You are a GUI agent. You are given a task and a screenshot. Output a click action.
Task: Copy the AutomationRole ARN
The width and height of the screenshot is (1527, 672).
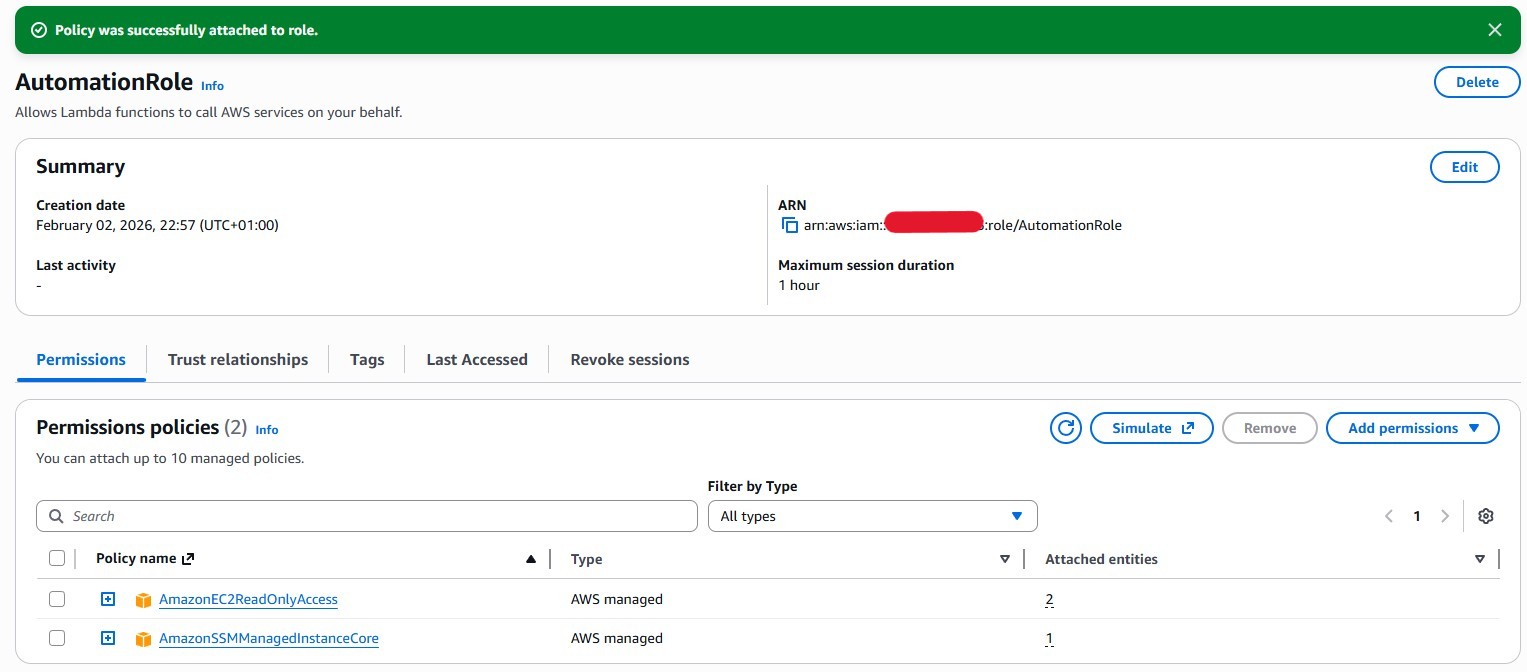[x=790, y=225]
